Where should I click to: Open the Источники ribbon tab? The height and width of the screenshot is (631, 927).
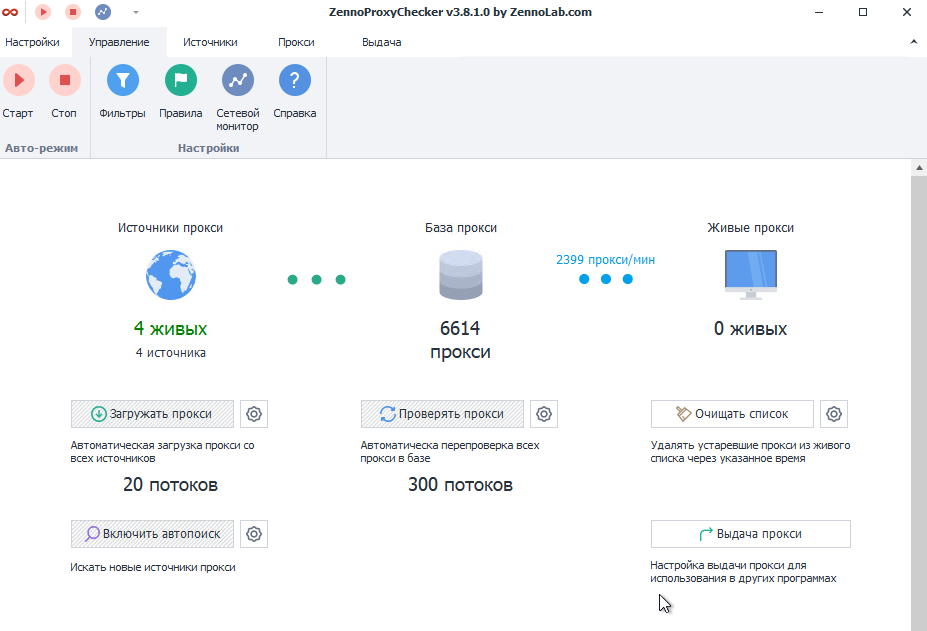point(210,42)
